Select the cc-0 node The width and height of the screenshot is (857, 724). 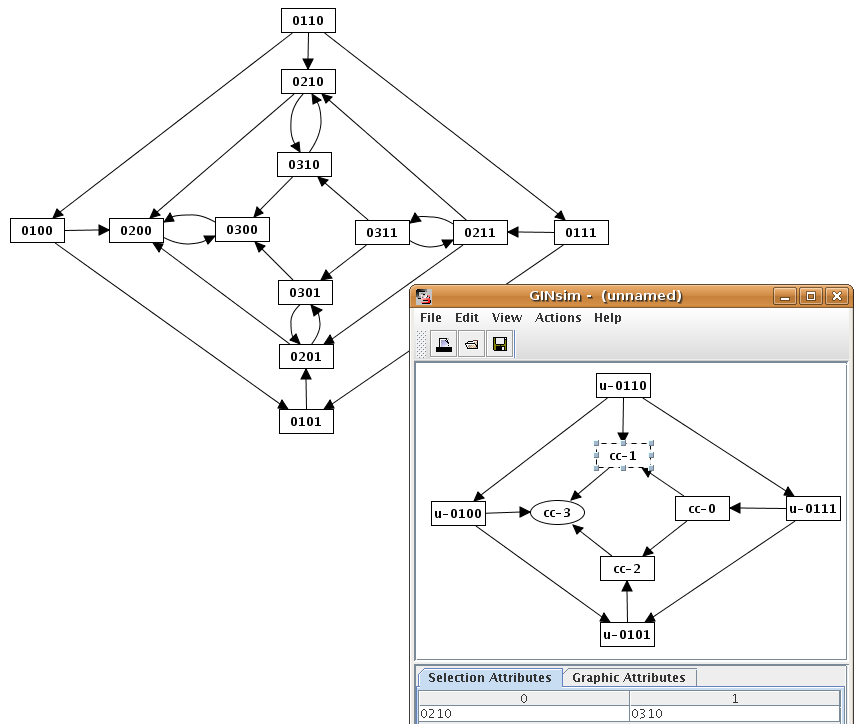(x=702, y=509)
